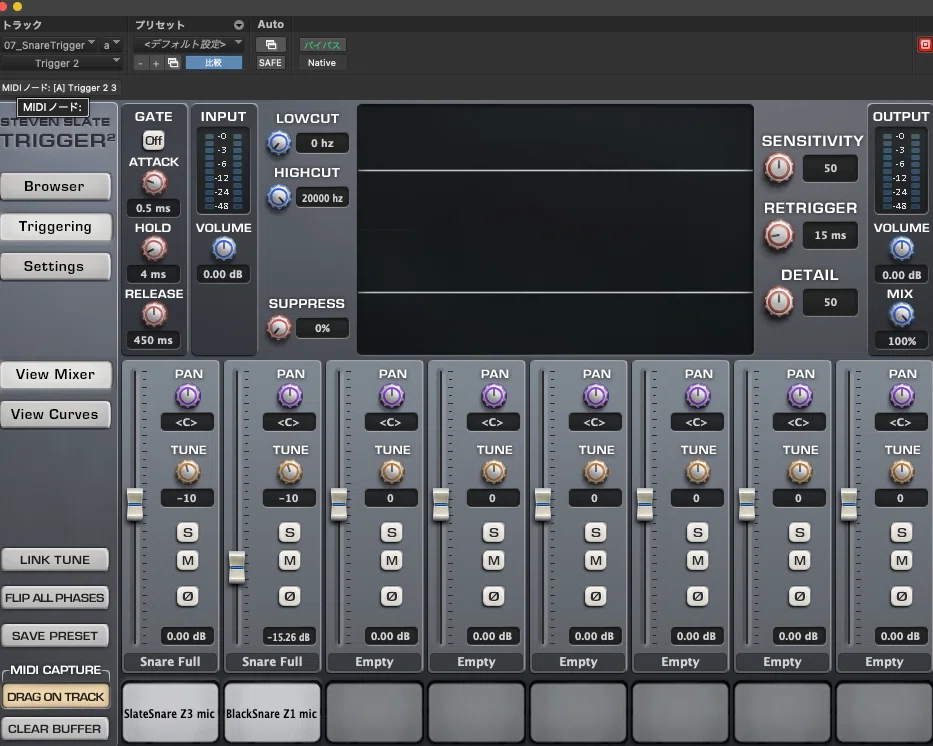
Task: Click the Output VOLUME knob
Action: click(x=901, y=249)
